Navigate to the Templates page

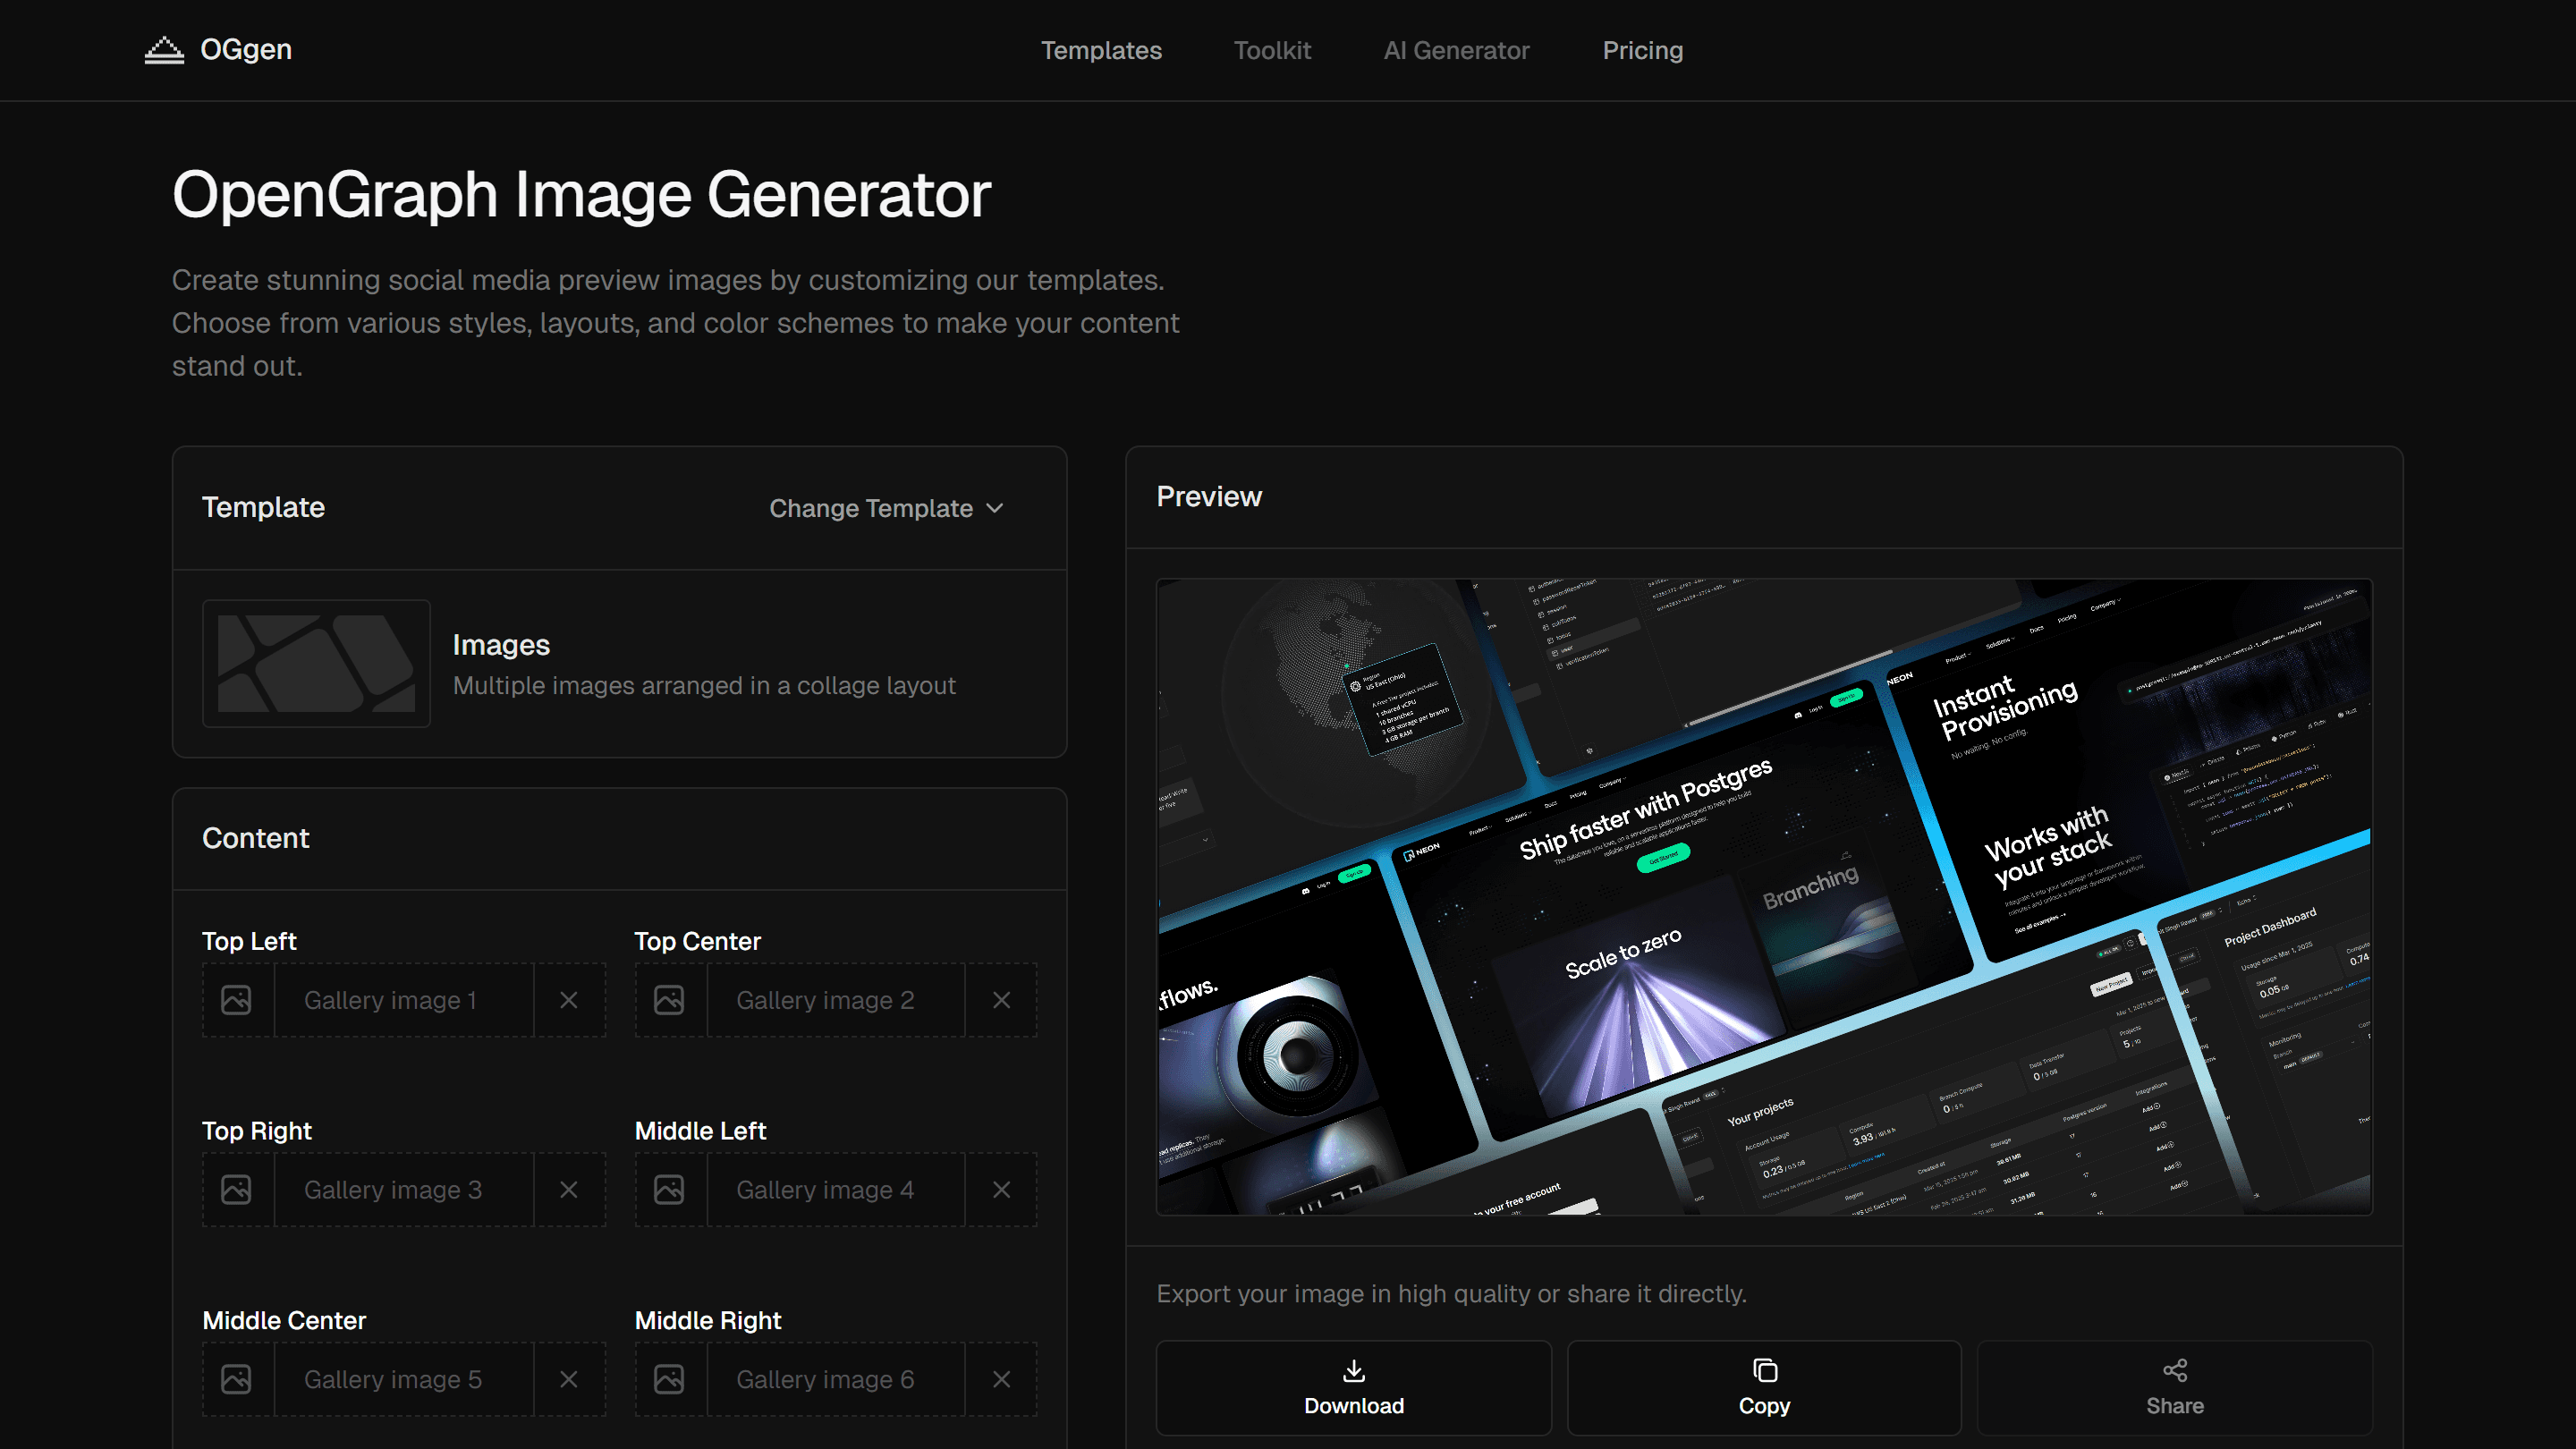click(1101, 50)
